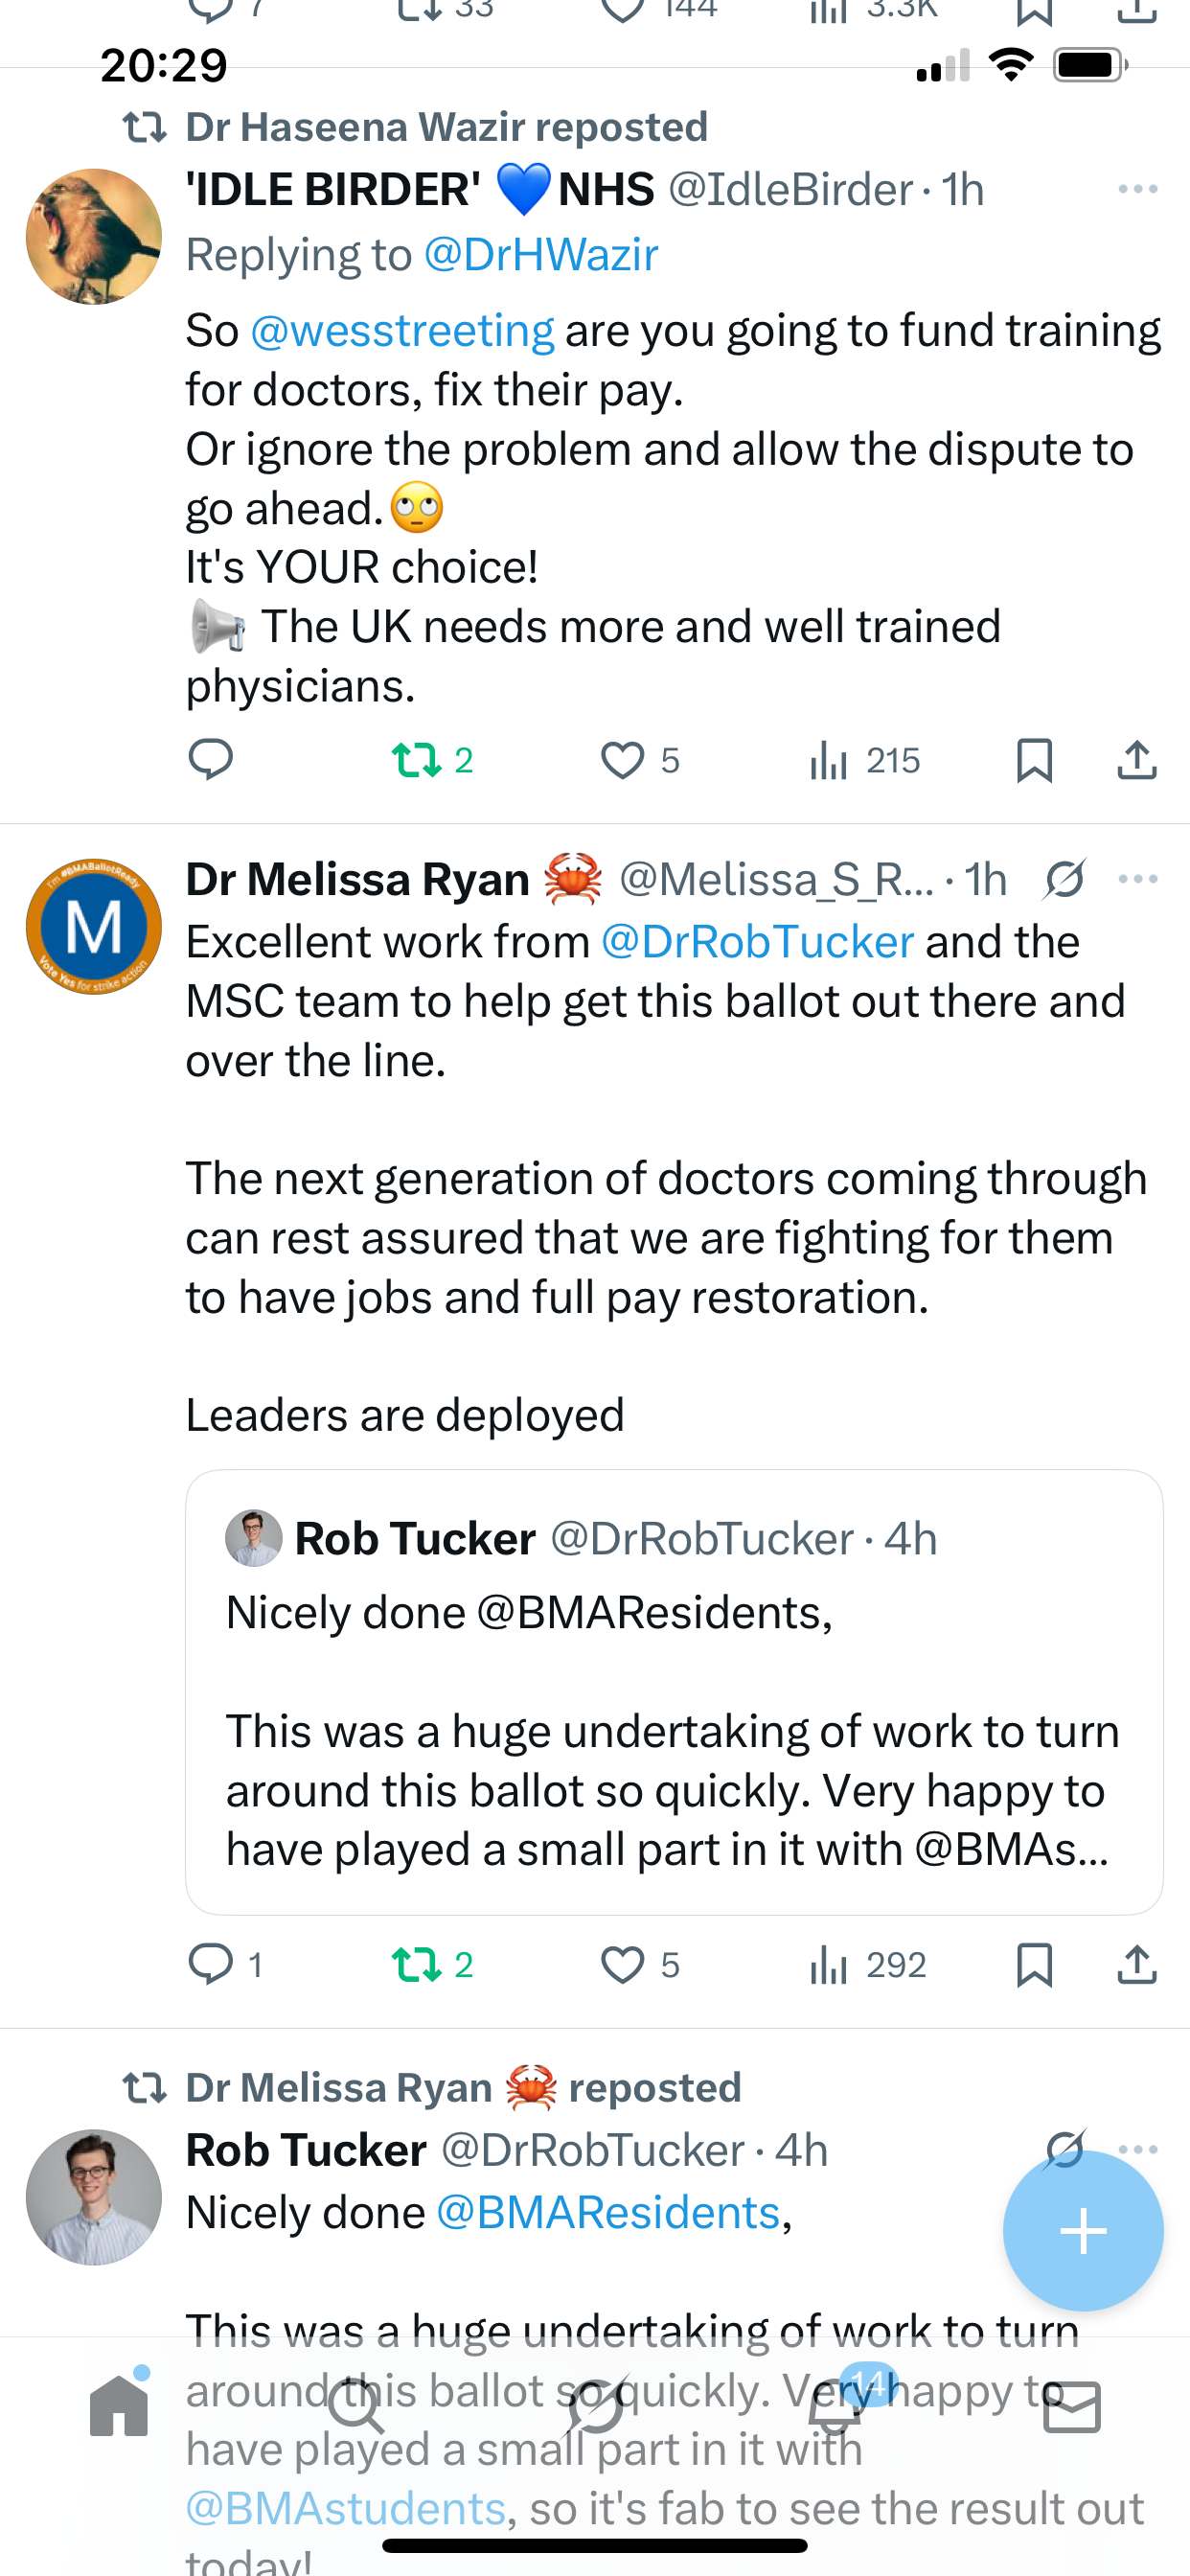
Task: Open the Messages tab
Action: coord(1071,2407)
